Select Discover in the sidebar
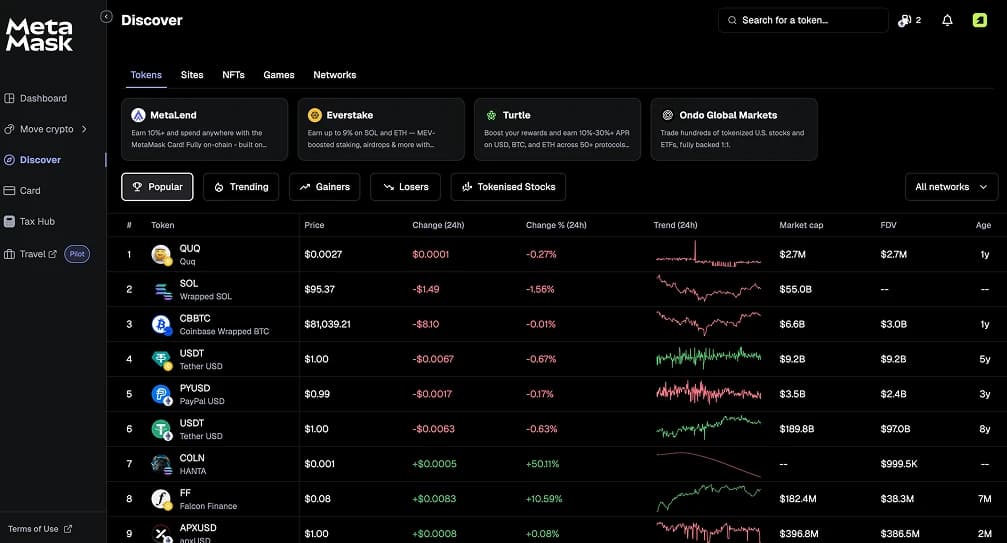Image resolution: width=1007 pixels, height=543 pixels. [33, 160]
